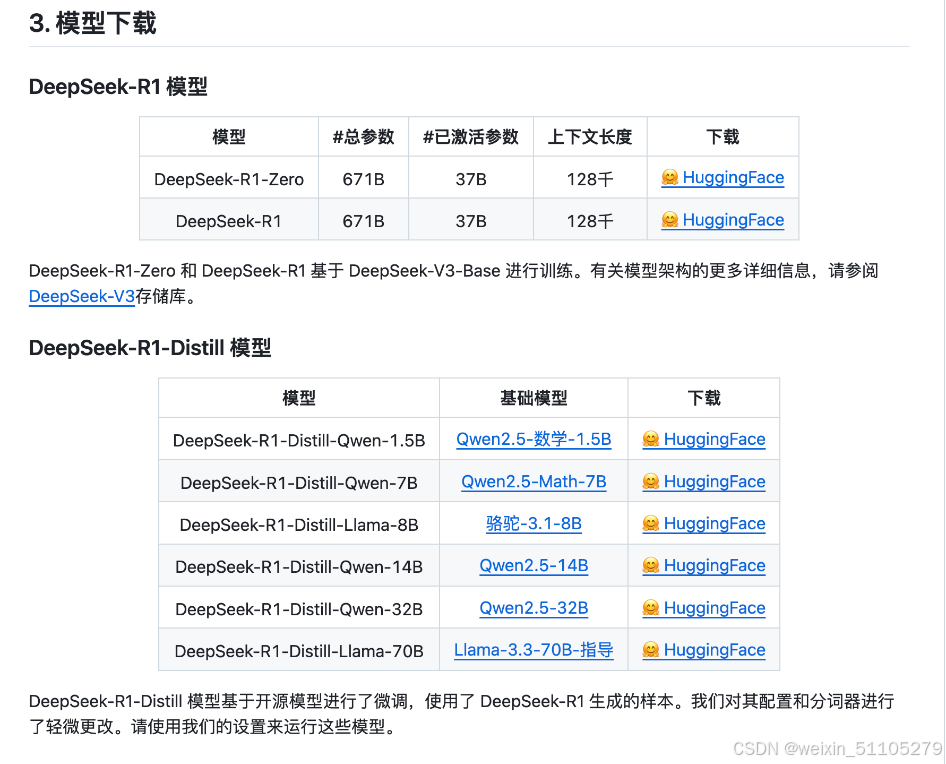Select the DeepSeek-R1-Distill-Qwen-7B cell
The image size is (946, 764).
coord(299,483)
